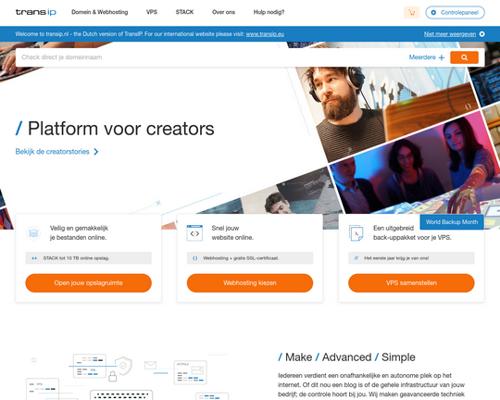This screenshot has width=500, height=400.
Task: Click the TransIP logo
Action: [x=36, y=12]
